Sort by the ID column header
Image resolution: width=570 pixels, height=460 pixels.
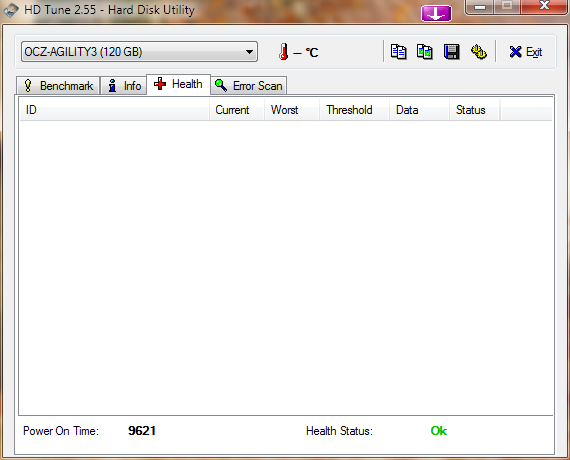pos(114,110)
